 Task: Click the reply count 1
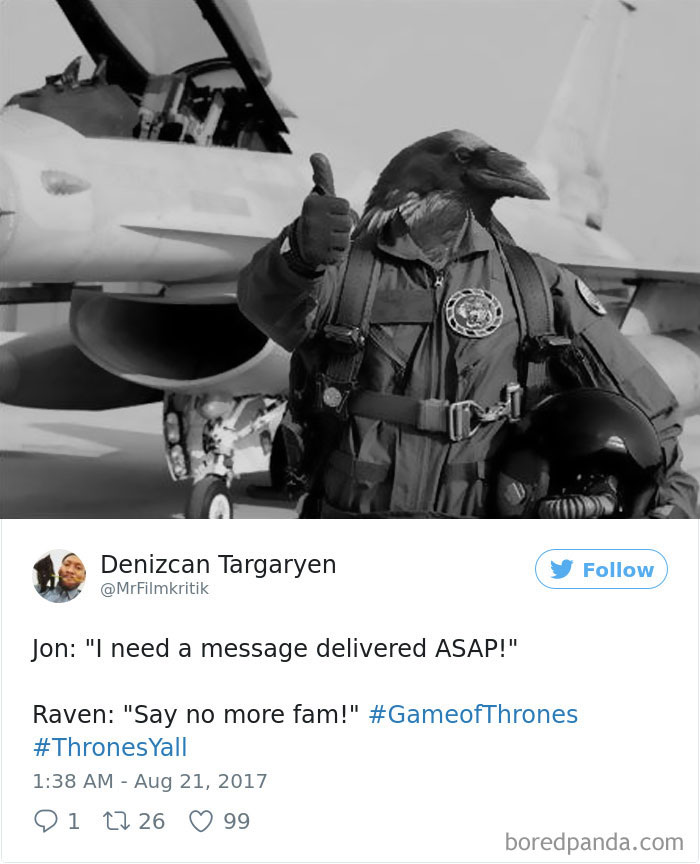pos(73,821)
